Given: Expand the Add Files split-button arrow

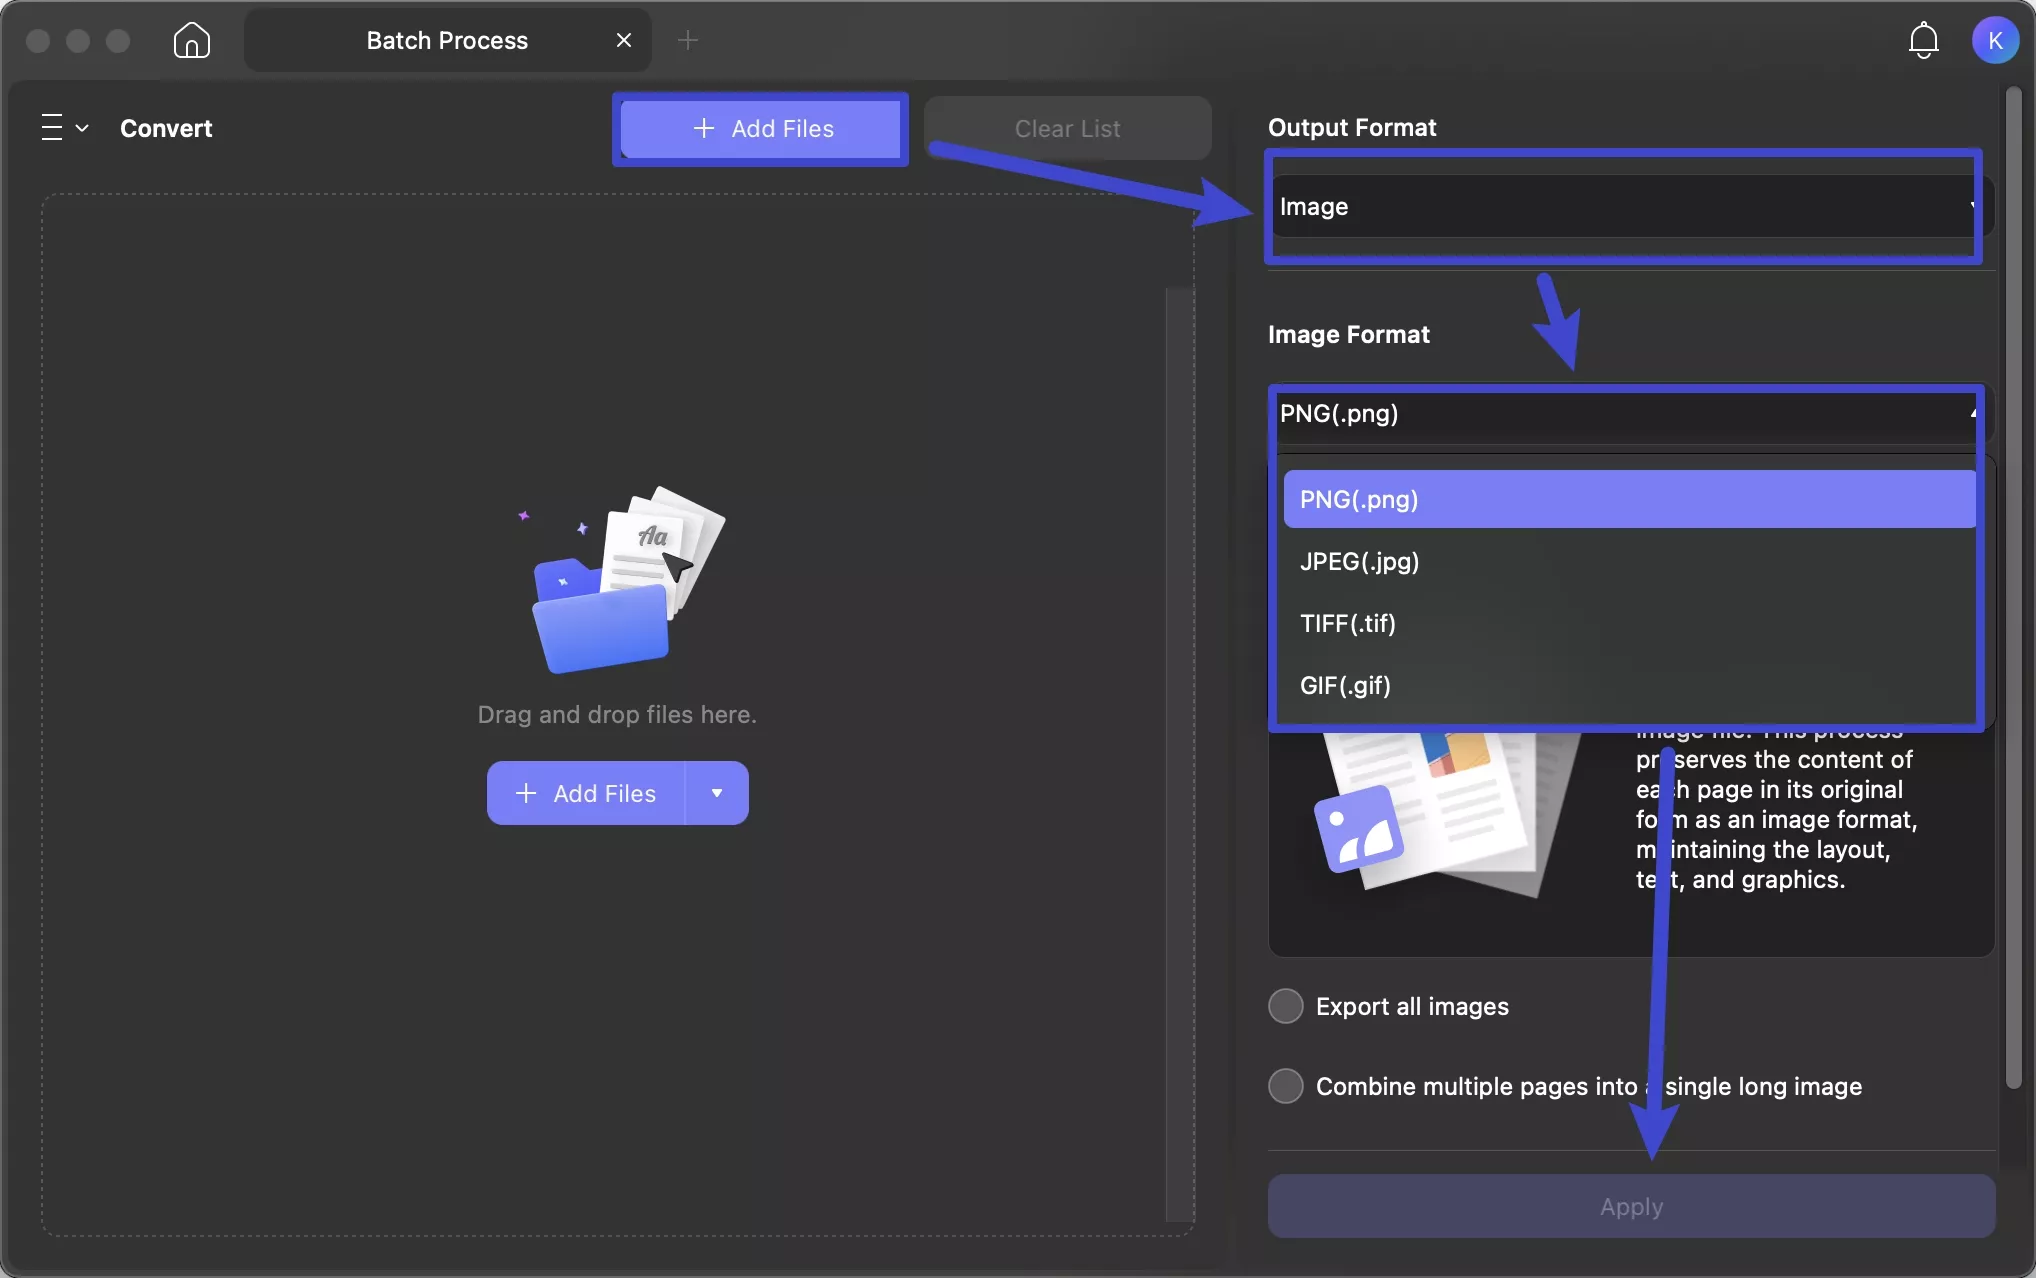Looking at the screenshot, I should (x=716, y=793).
